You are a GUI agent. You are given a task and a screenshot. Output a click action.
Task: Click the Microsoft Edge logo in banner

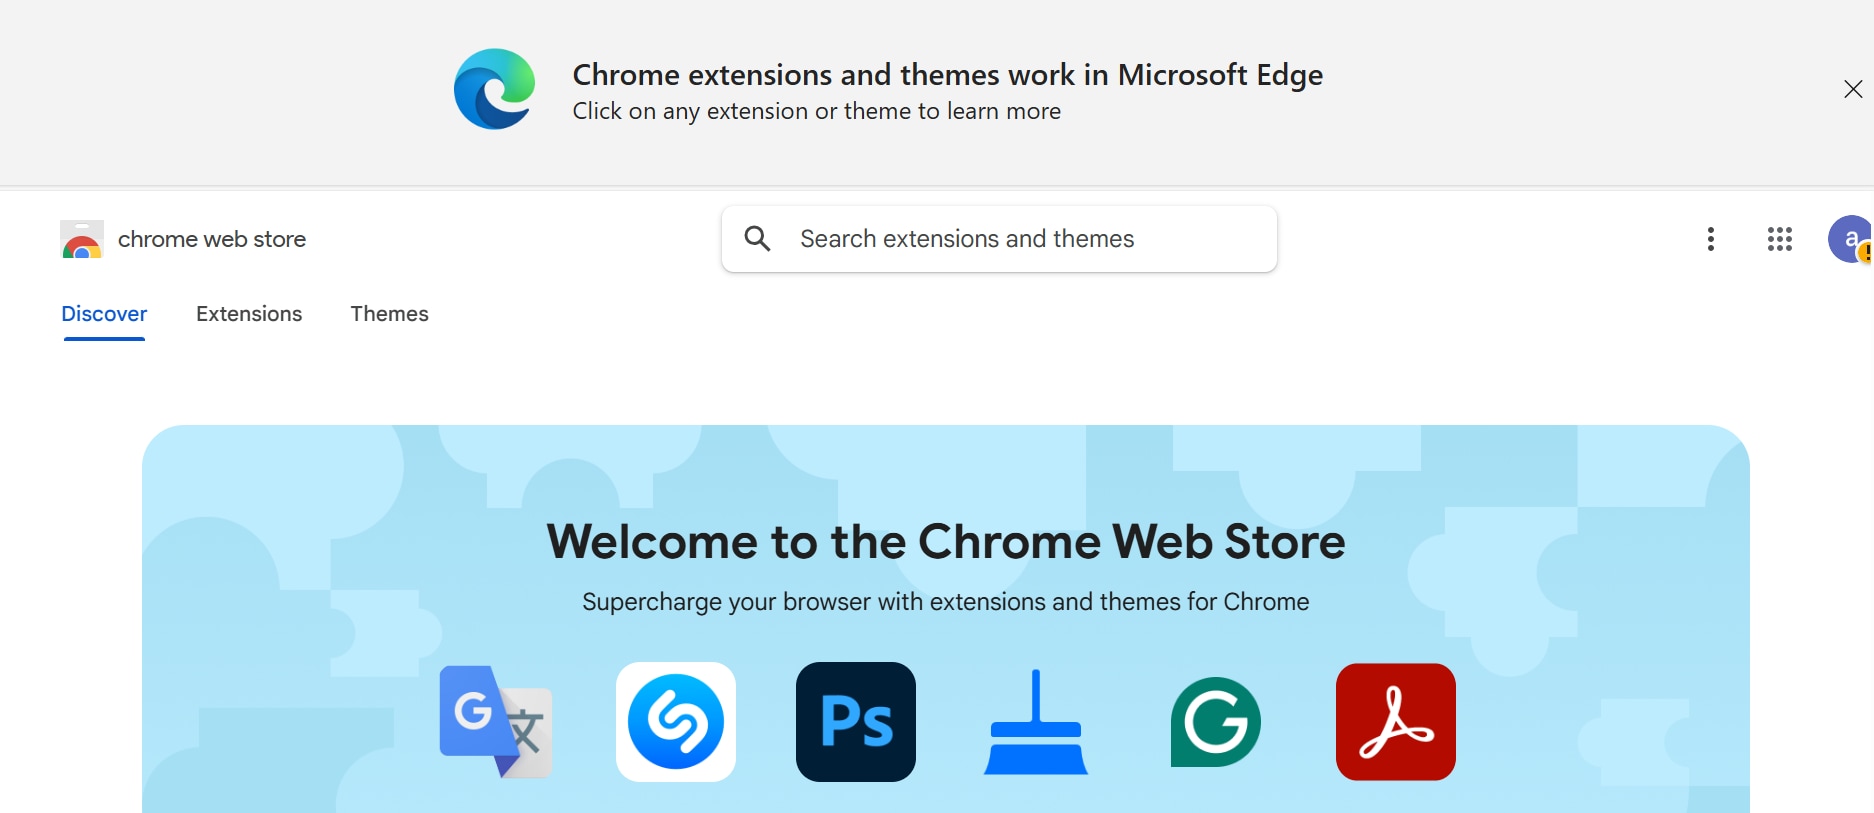pyautogui.click(x=494, y=89)
